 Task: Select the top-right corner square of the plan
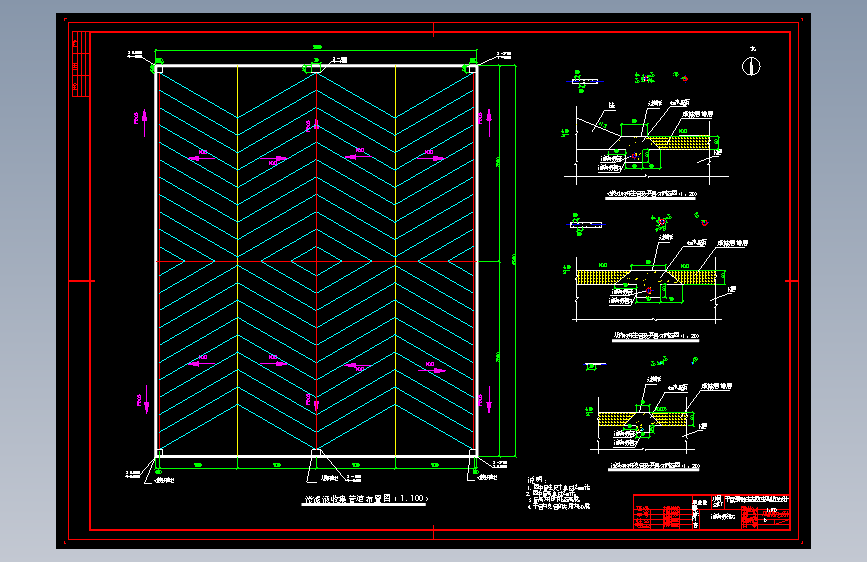[473, 69]
